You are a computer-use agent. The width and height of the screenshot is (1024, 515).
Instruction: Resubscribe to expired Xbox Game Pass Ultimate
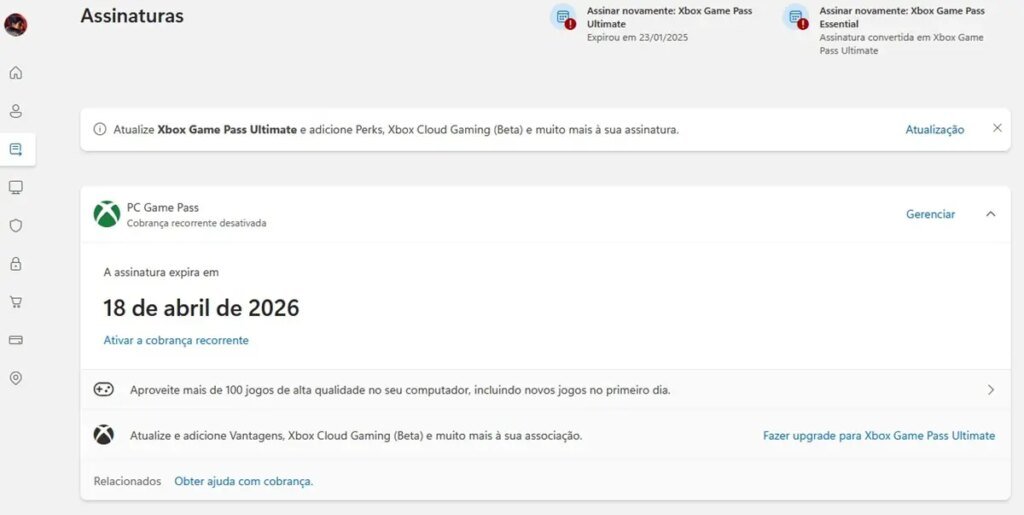669,17
